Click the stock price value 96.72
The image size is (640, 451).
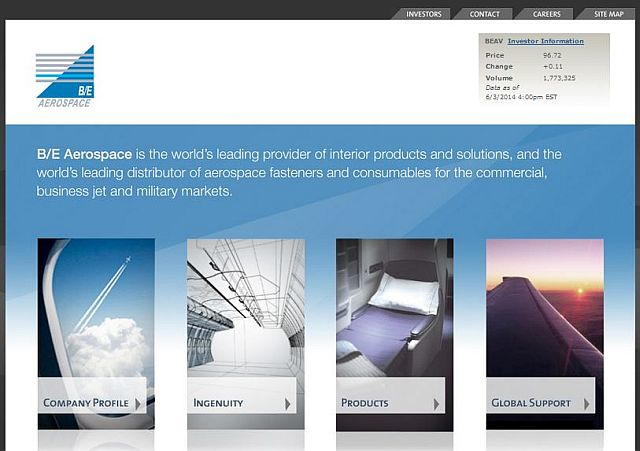click(552, 56)
